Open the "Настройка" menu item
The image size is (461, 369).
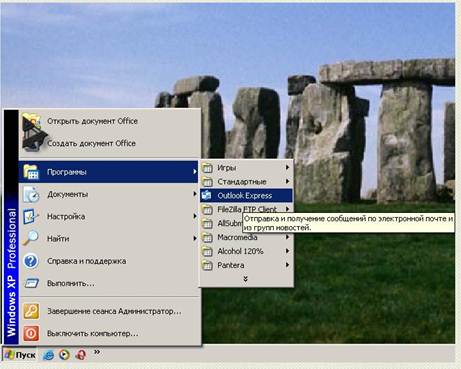(109, 217)
